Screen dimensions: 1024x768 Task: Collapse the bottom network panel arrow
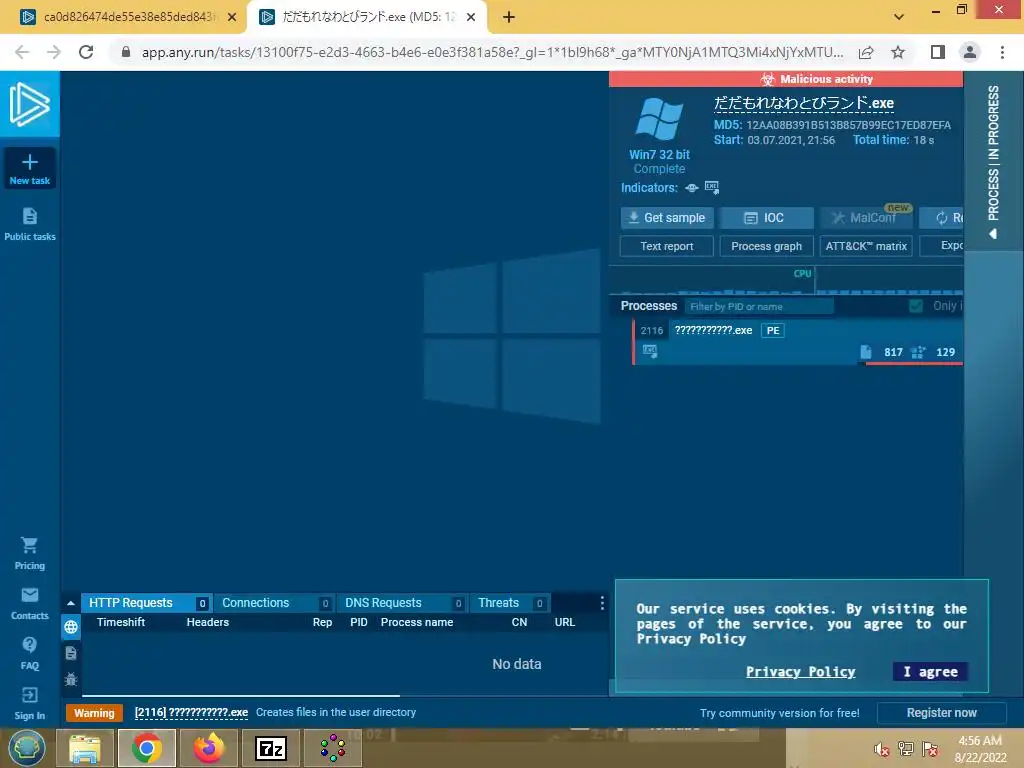click(x=71, y=603)
